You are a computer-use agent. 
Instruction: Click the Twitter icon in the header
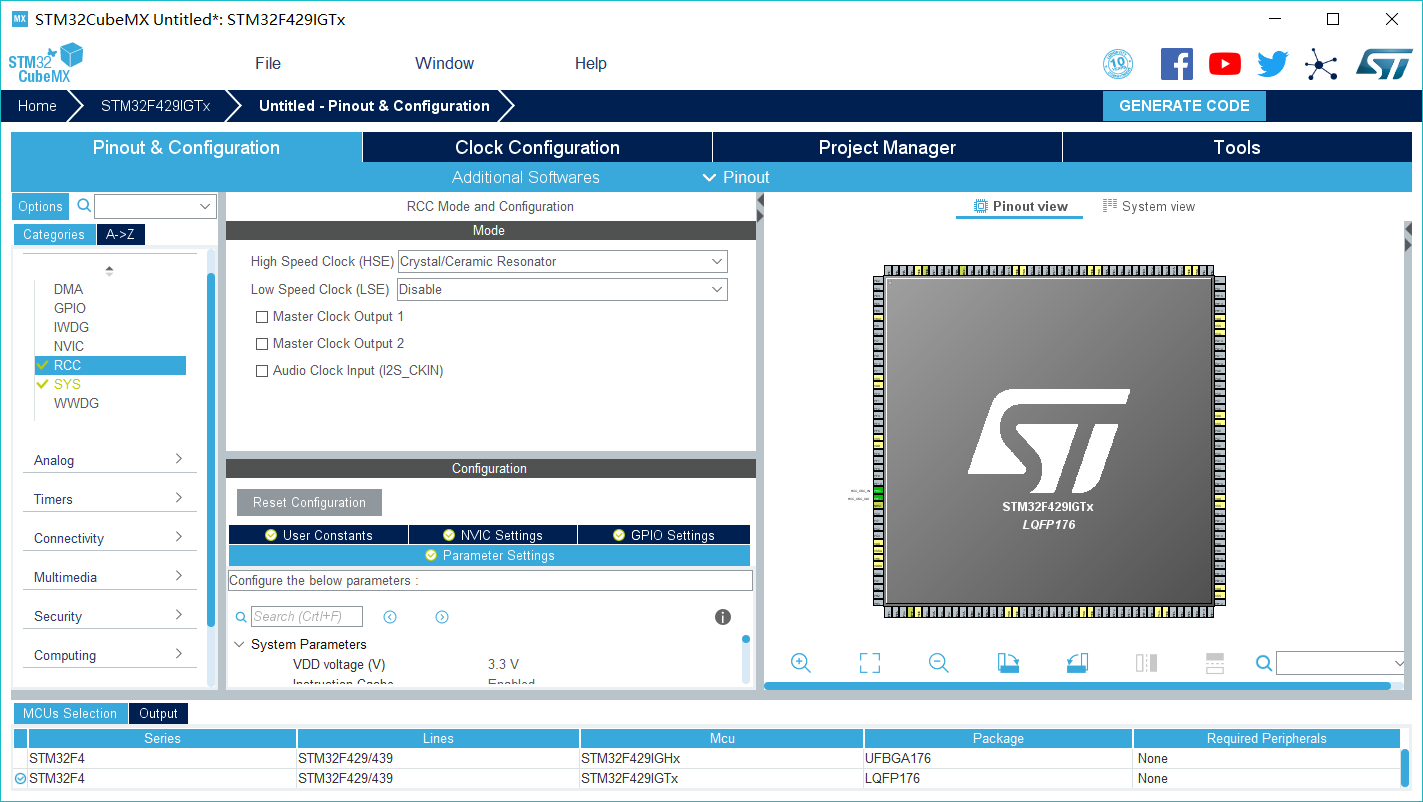point(1272,63)
